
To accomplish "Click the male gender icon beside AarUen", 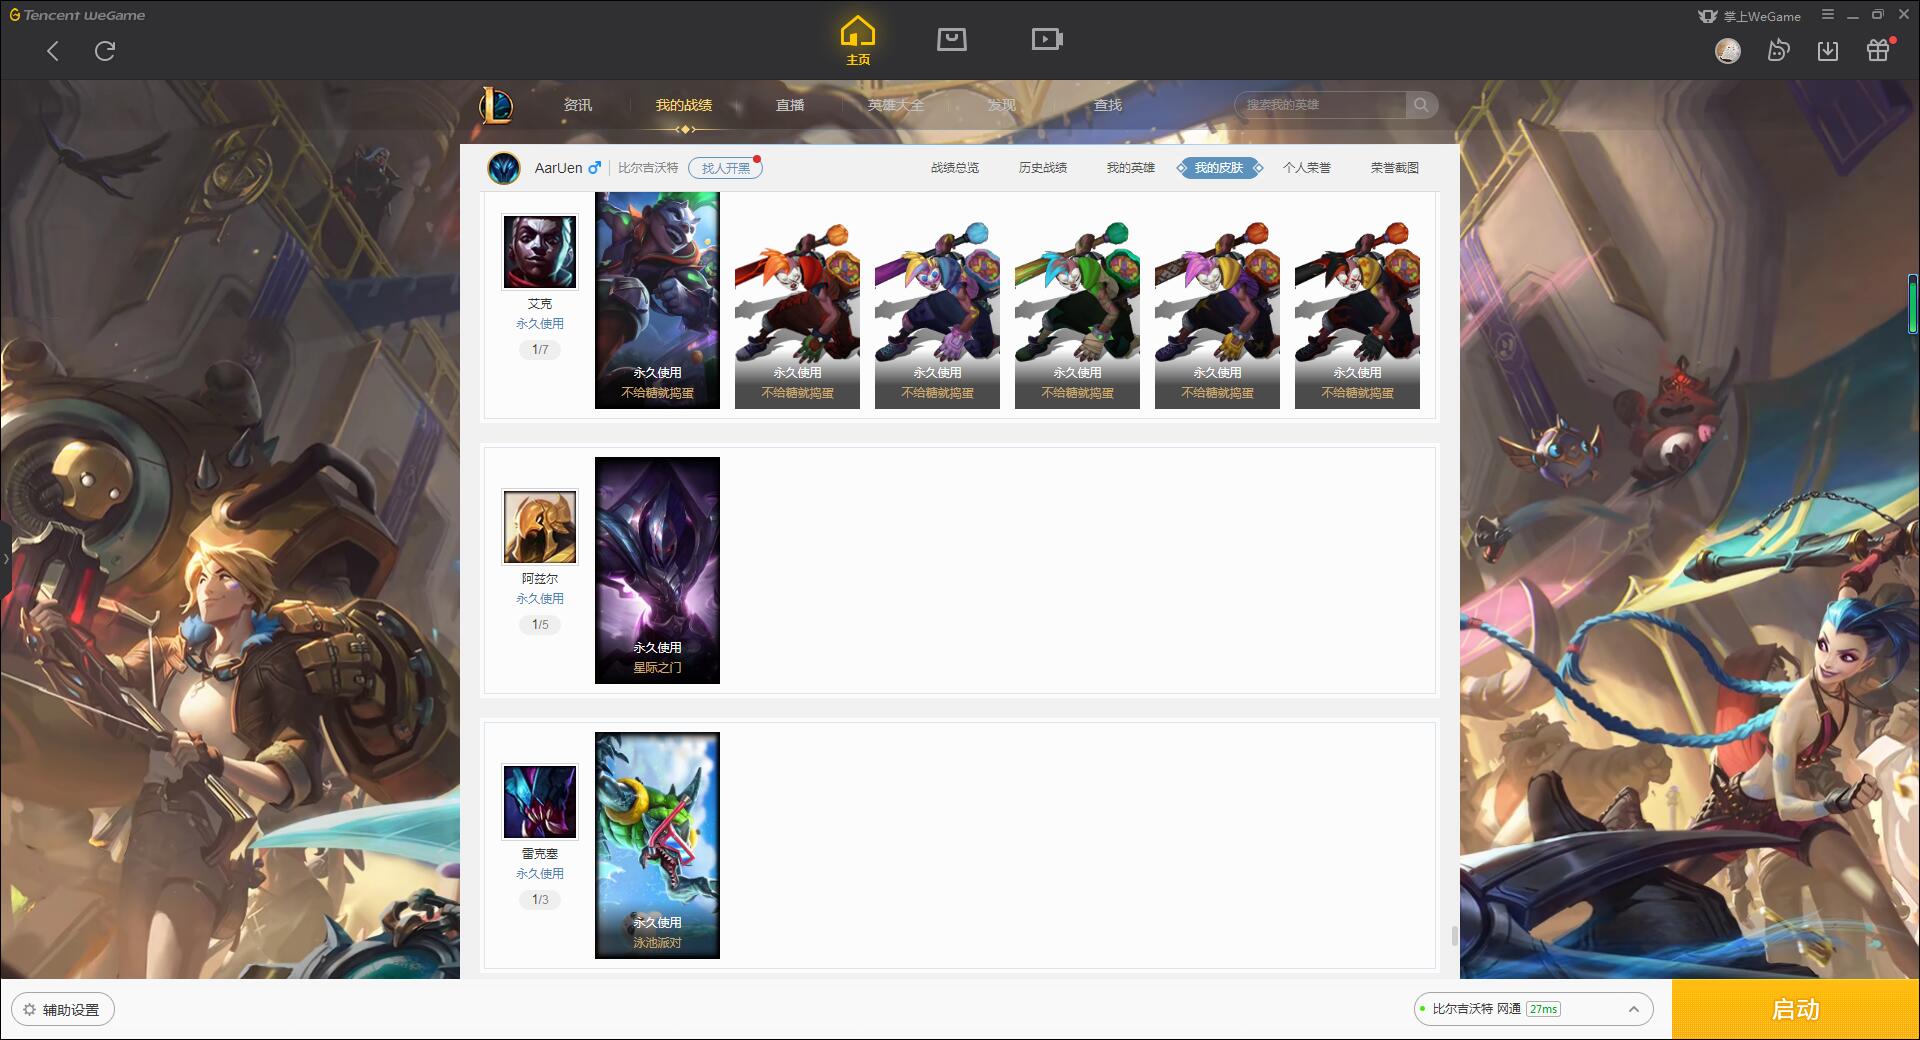I will 595,168.
